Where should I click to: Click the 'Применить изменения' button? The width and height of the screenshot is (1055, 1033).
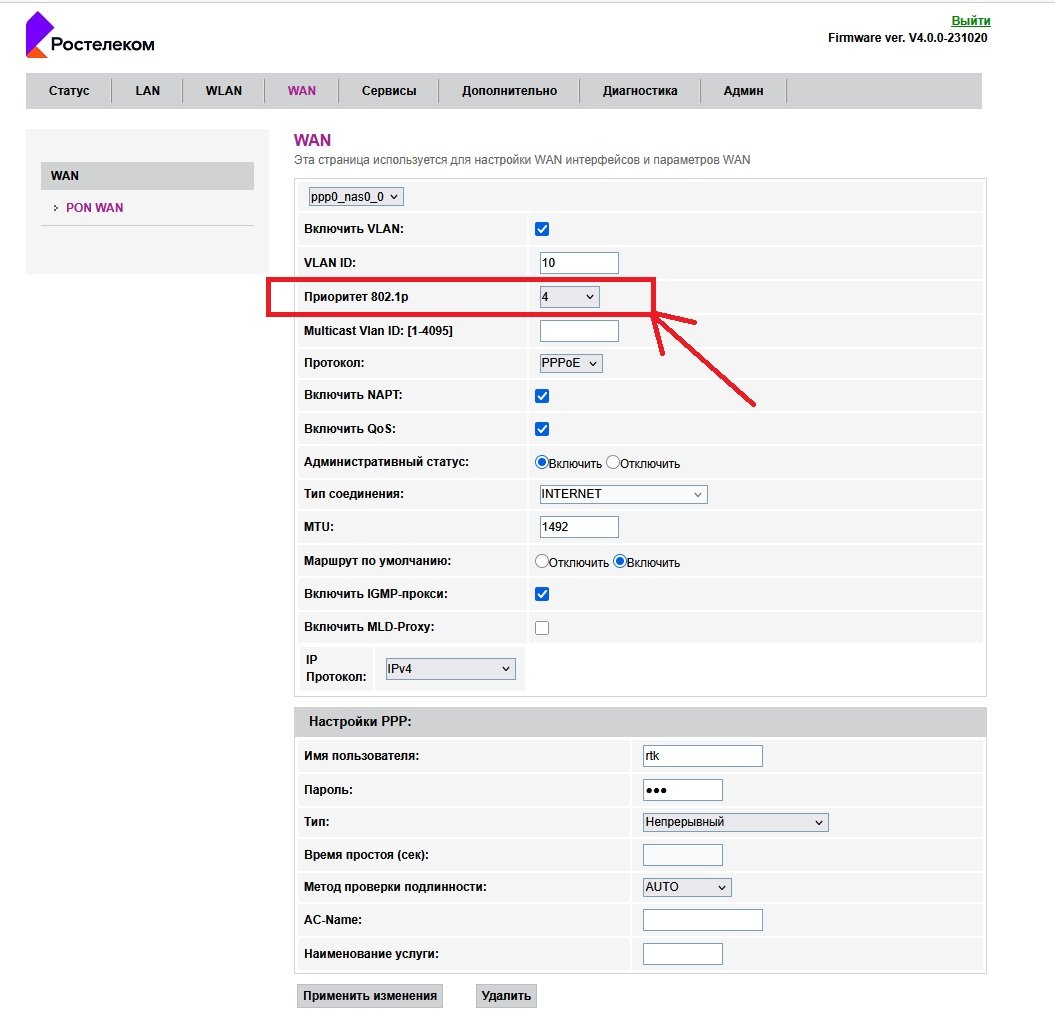pyautogui.click(x=370, y=996)
